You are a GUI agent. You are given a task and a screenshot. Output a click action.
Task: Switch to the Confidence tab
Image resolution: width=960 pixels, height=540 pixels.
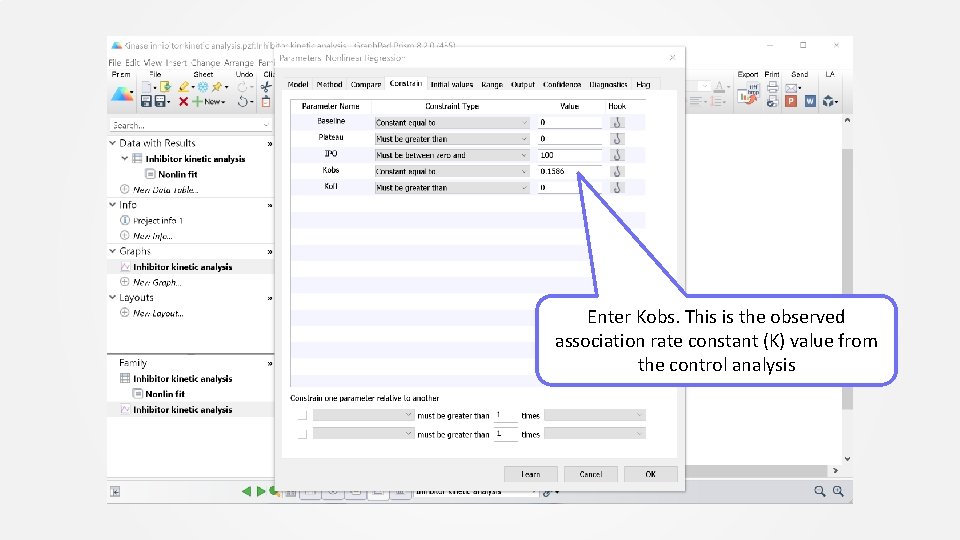pyautogui.click(x=562, y=84)
